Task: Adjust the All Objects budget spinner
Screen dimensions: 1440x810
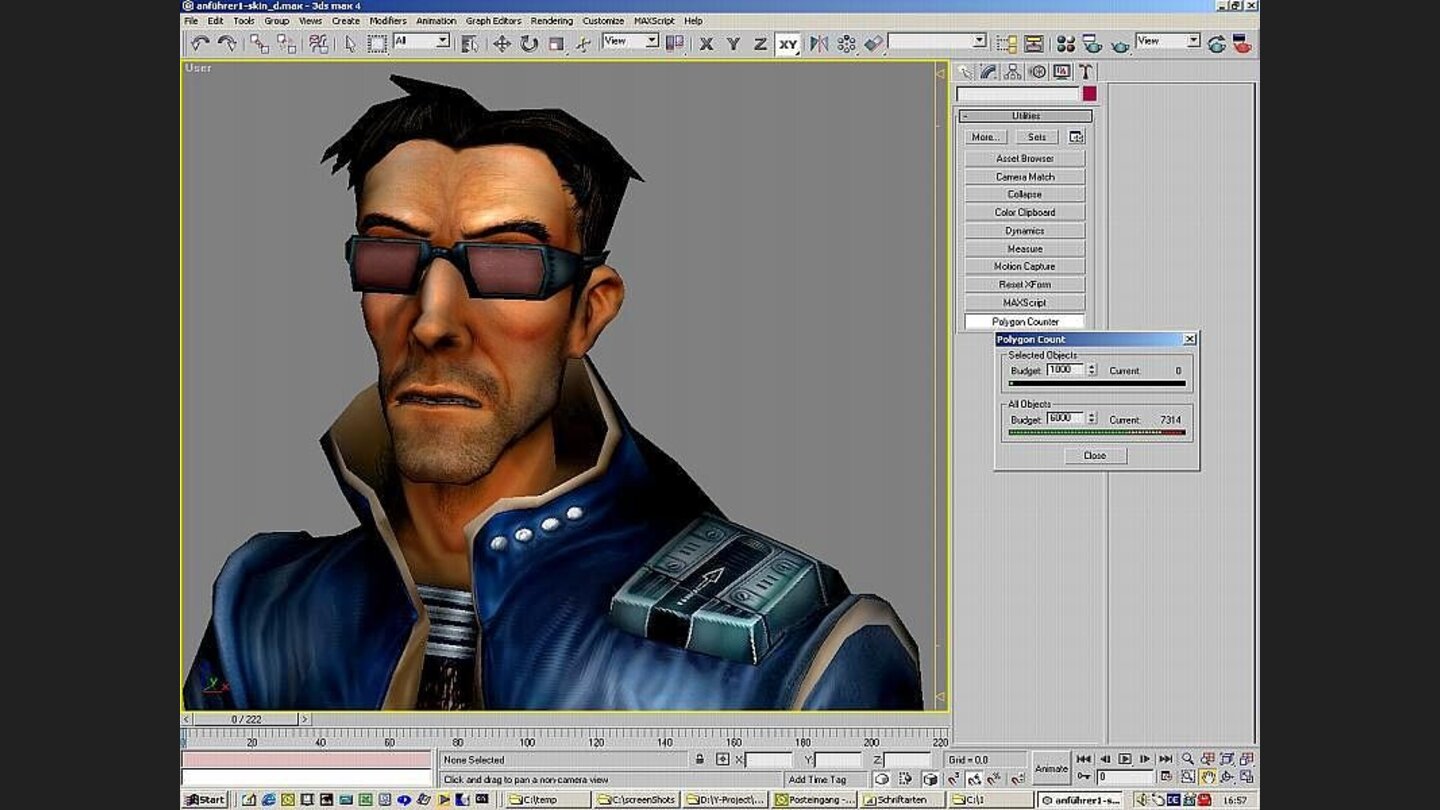Action: point(1091,419)
